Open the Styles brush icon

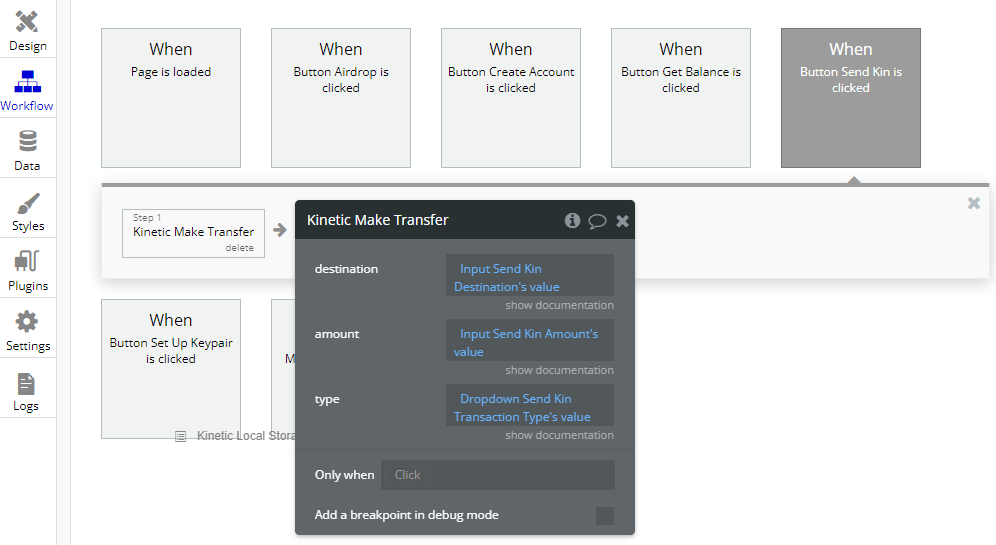[x=27, y=203]
